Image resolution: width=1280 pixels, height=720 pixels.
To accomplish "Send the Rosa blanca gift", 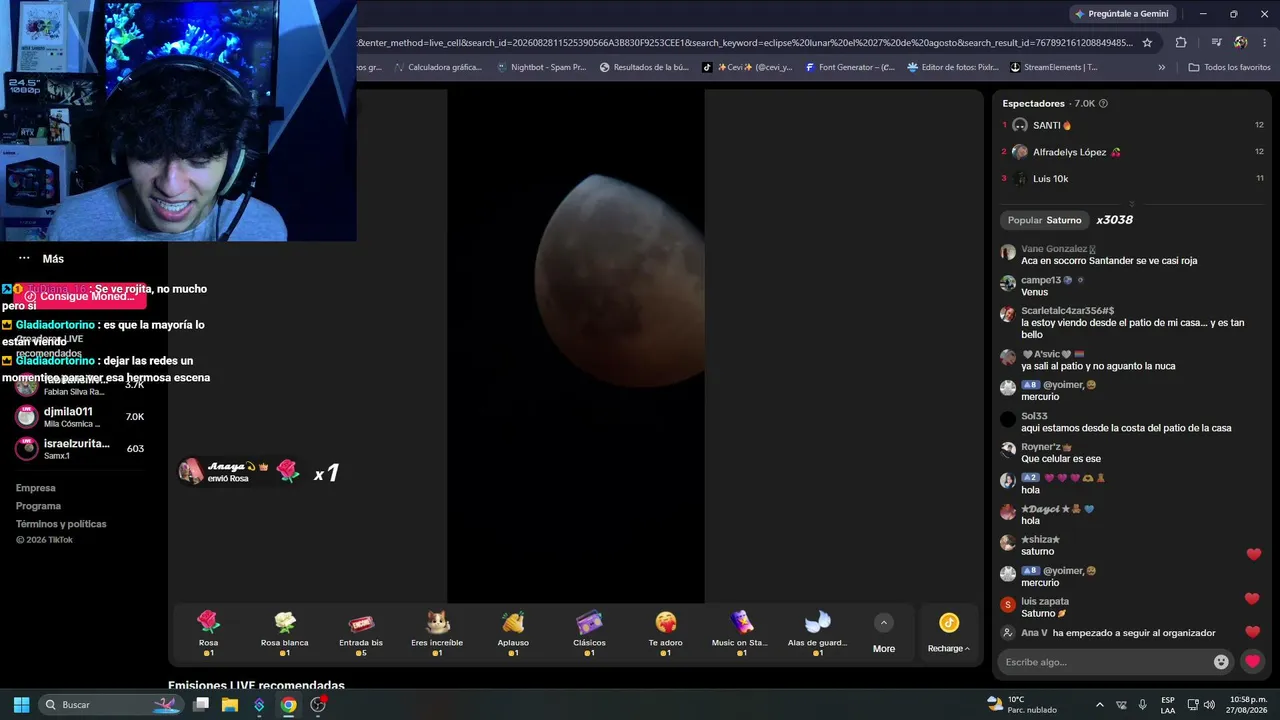I will 285,634.
